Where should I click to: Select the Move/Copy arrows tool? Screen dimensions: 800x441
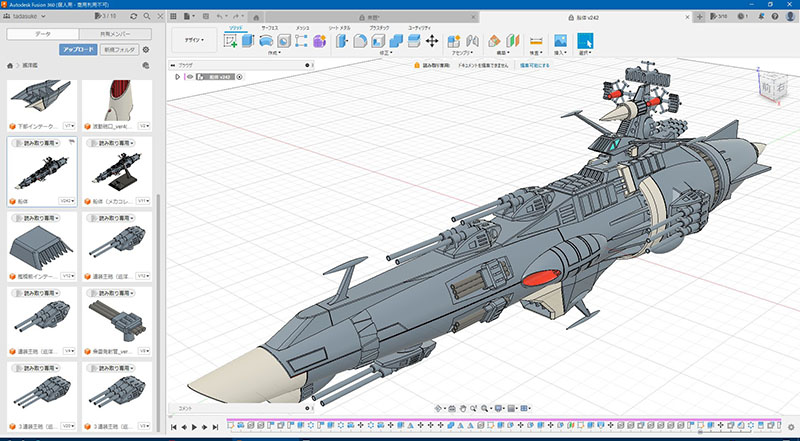pos(432,41)
